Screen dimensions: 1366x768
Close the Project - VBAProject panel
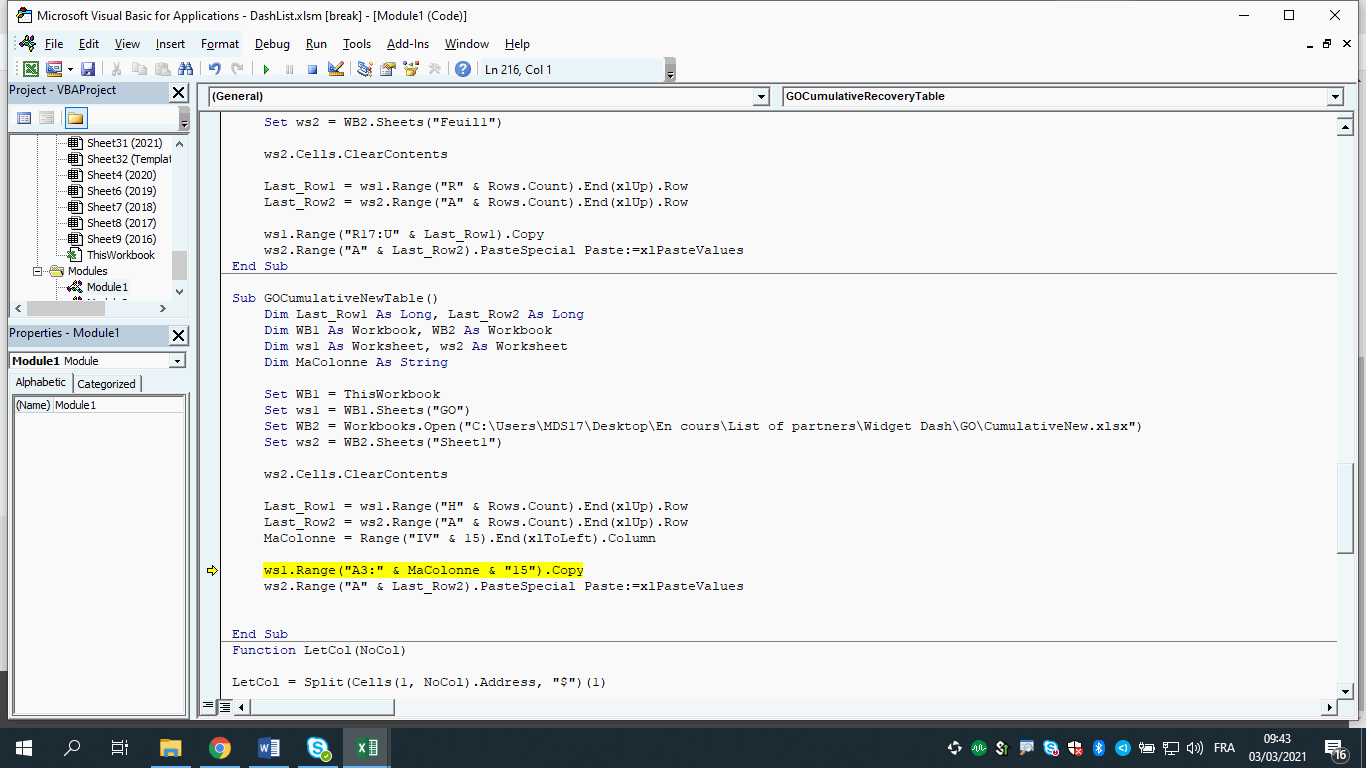[178, 92]
